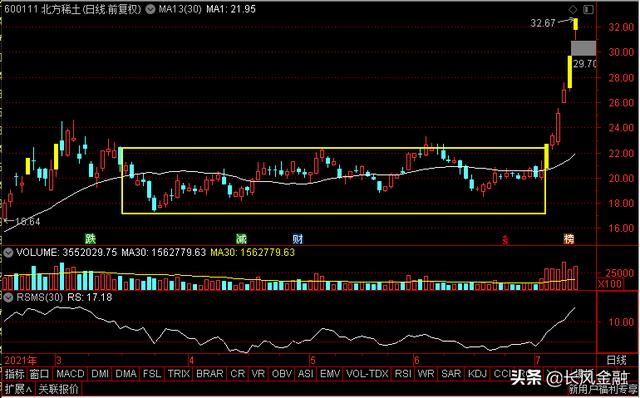This screenshot has height=398, width=640.
Task: Click the red $ marker on the chart
Action: coord(505,240)
